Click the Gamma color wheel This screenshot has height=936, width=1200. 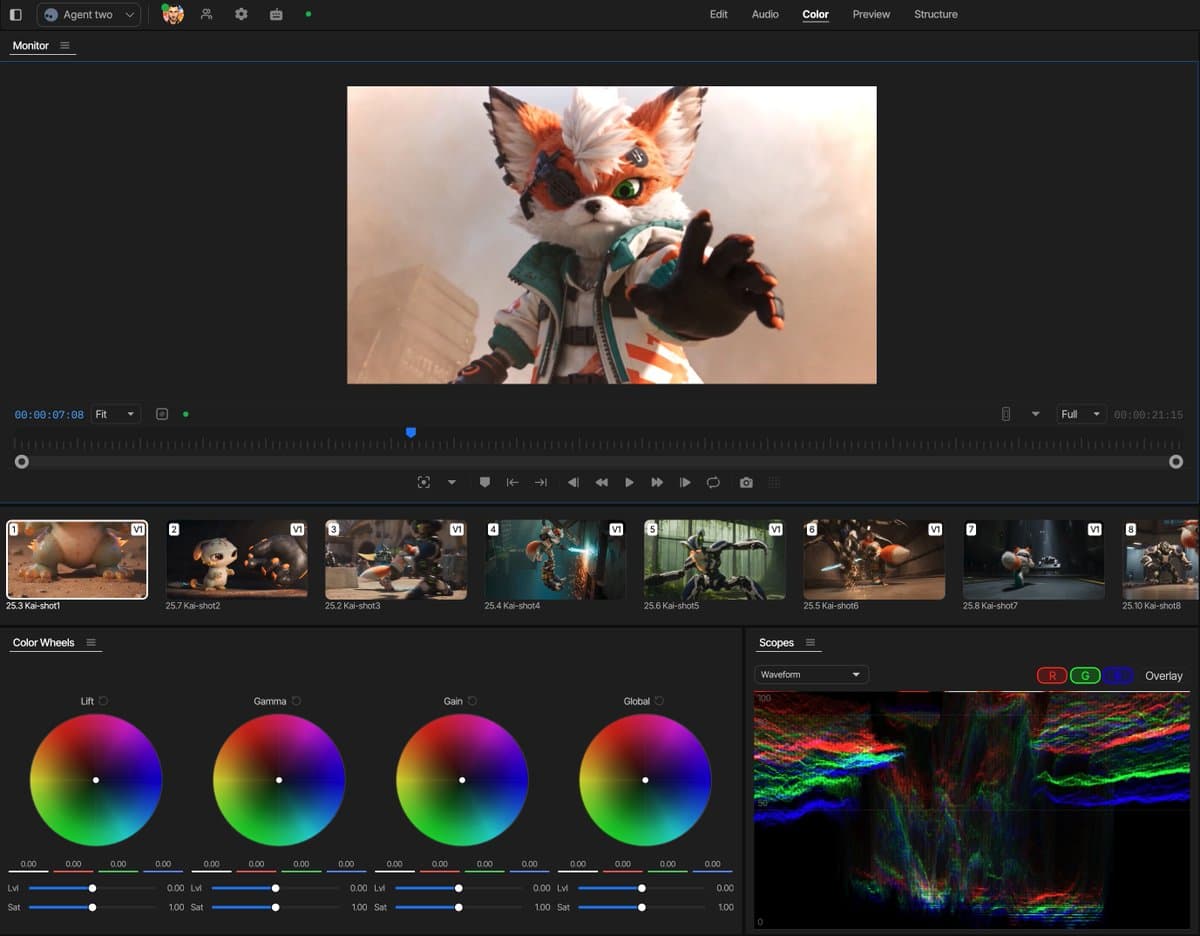[279, 780]
